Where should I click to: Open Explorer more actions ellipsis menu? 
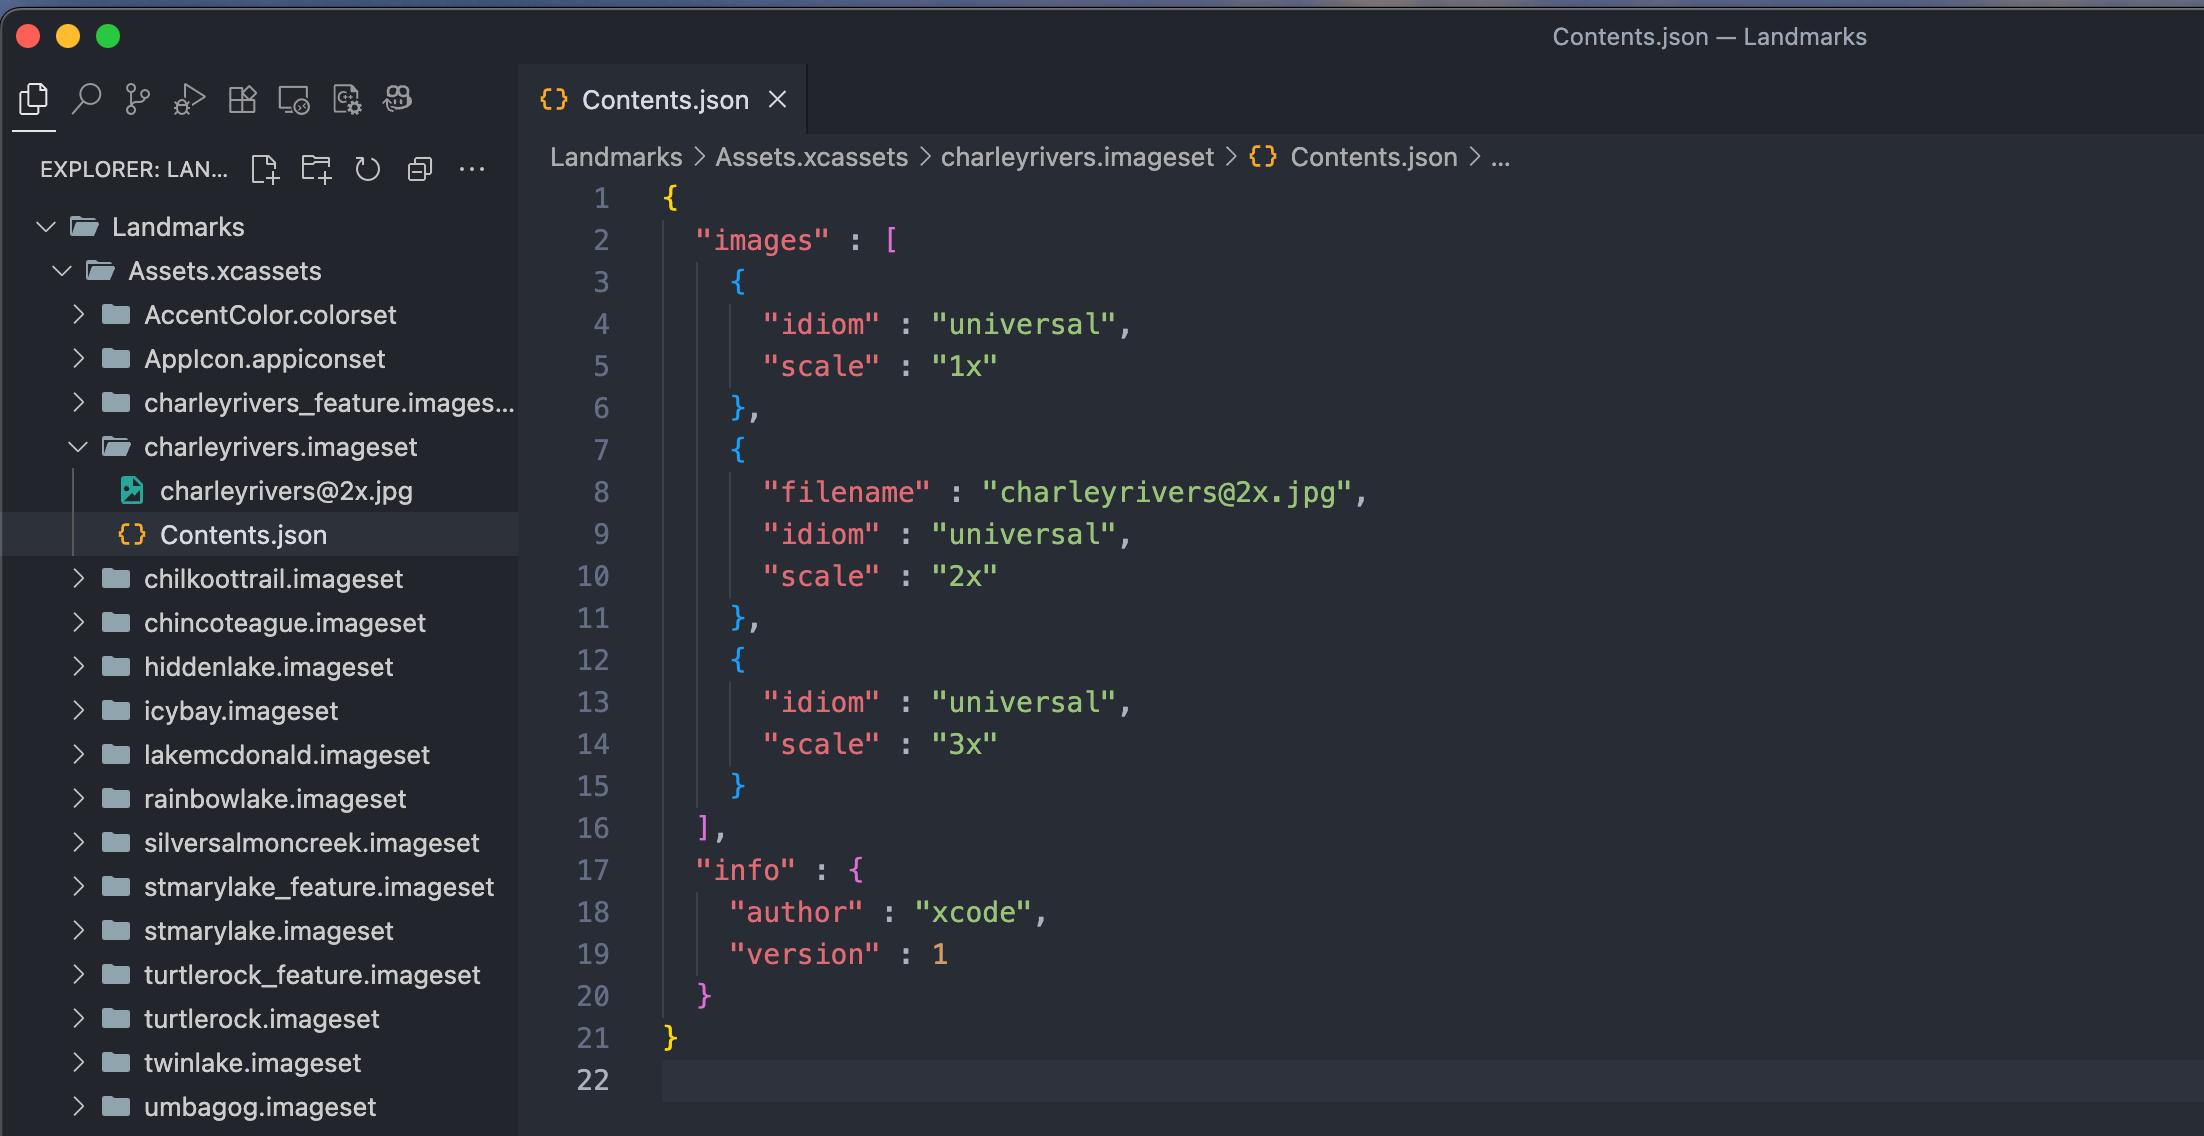(x=472, y=169)
